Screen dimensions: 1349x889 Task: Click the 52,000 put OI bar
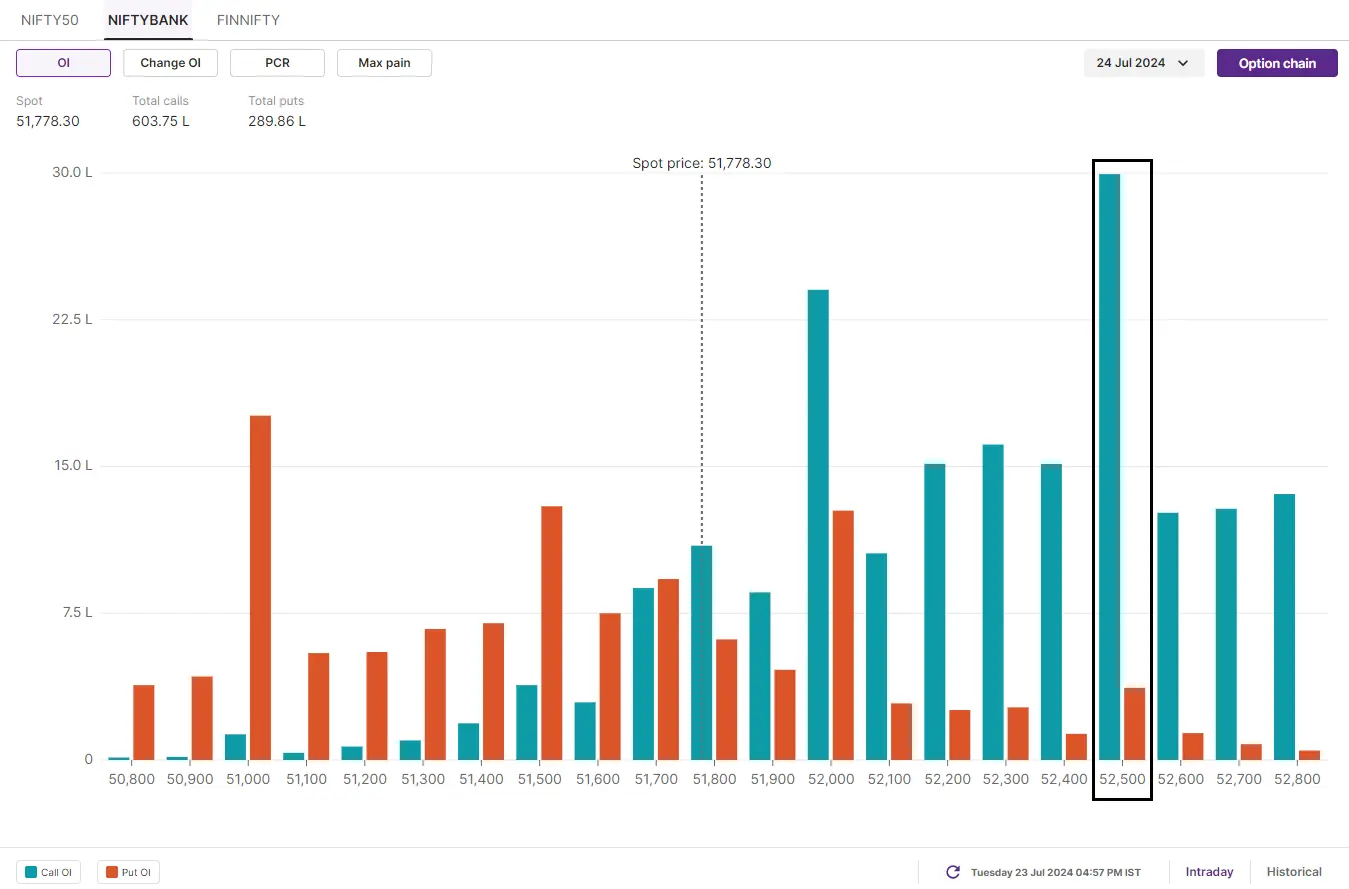click(x=843, y=635)
